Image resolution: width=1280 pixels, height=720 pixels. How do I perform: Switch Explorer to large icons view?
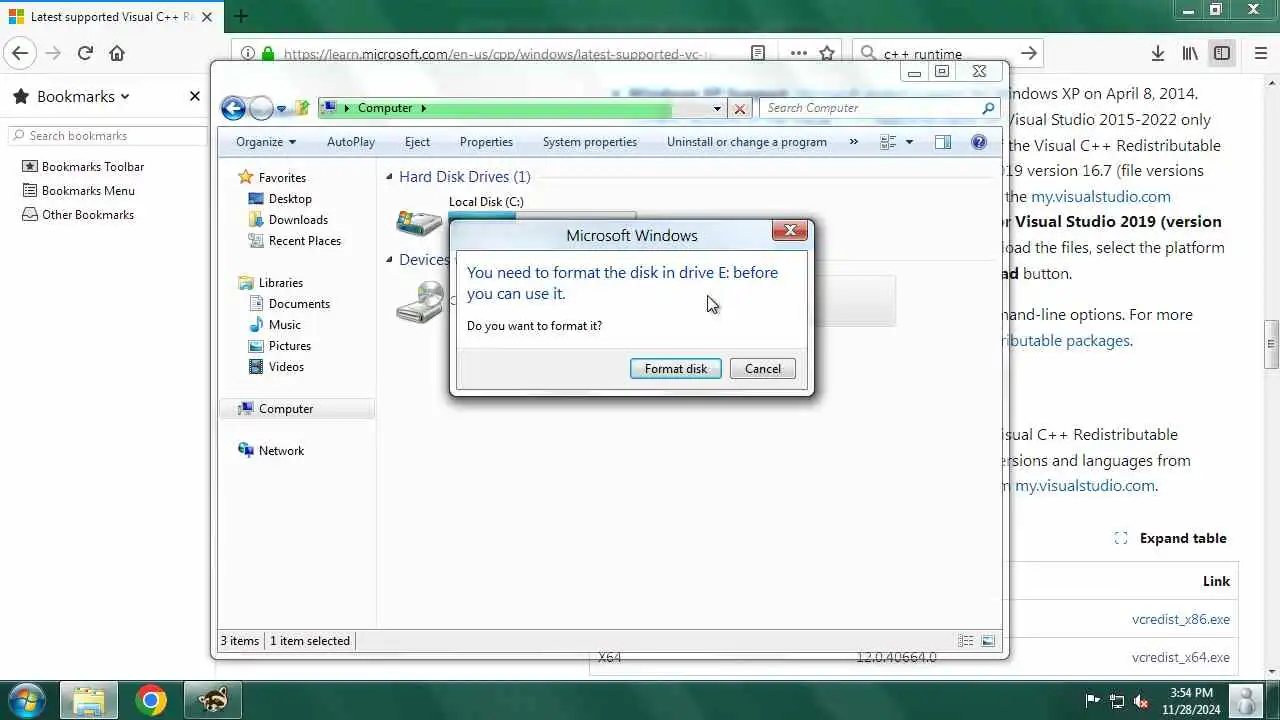tap(988, 641)
